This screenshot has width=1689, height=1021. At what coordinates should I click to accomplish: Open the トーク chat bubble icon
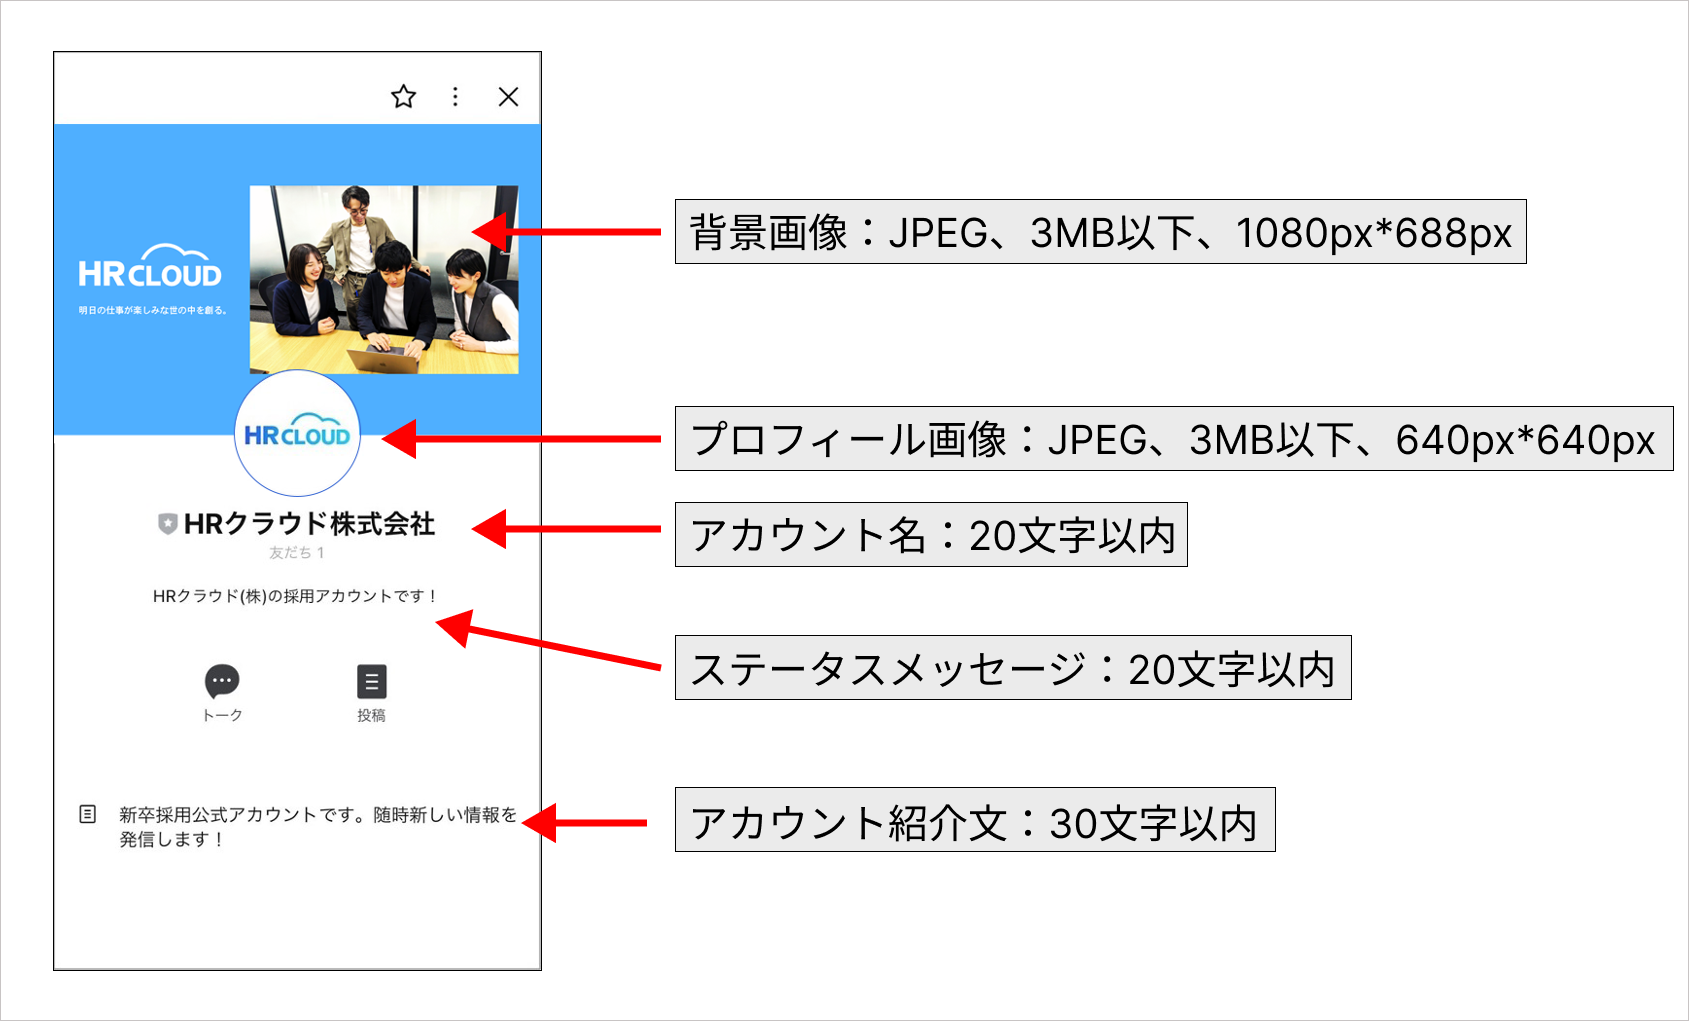pos(222,682)
